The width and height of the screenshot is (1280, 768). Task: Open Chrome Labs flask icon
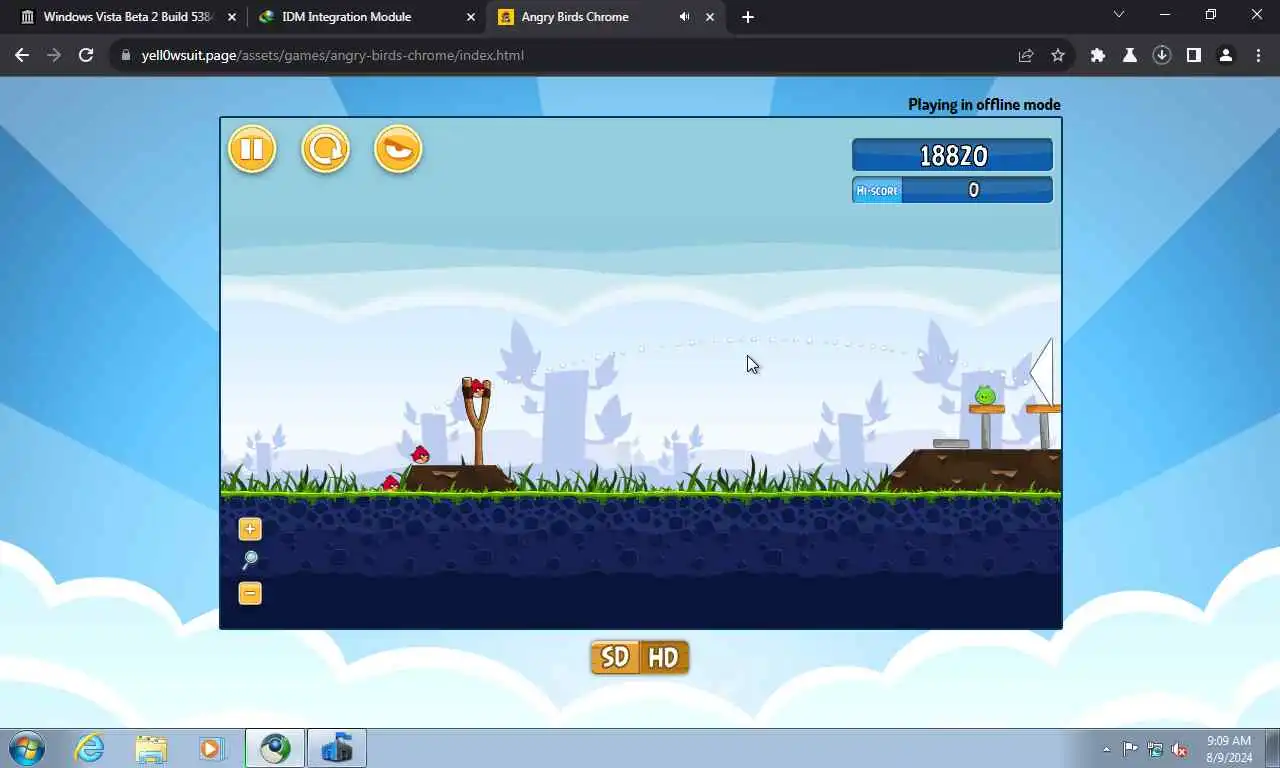point(1130,55)
